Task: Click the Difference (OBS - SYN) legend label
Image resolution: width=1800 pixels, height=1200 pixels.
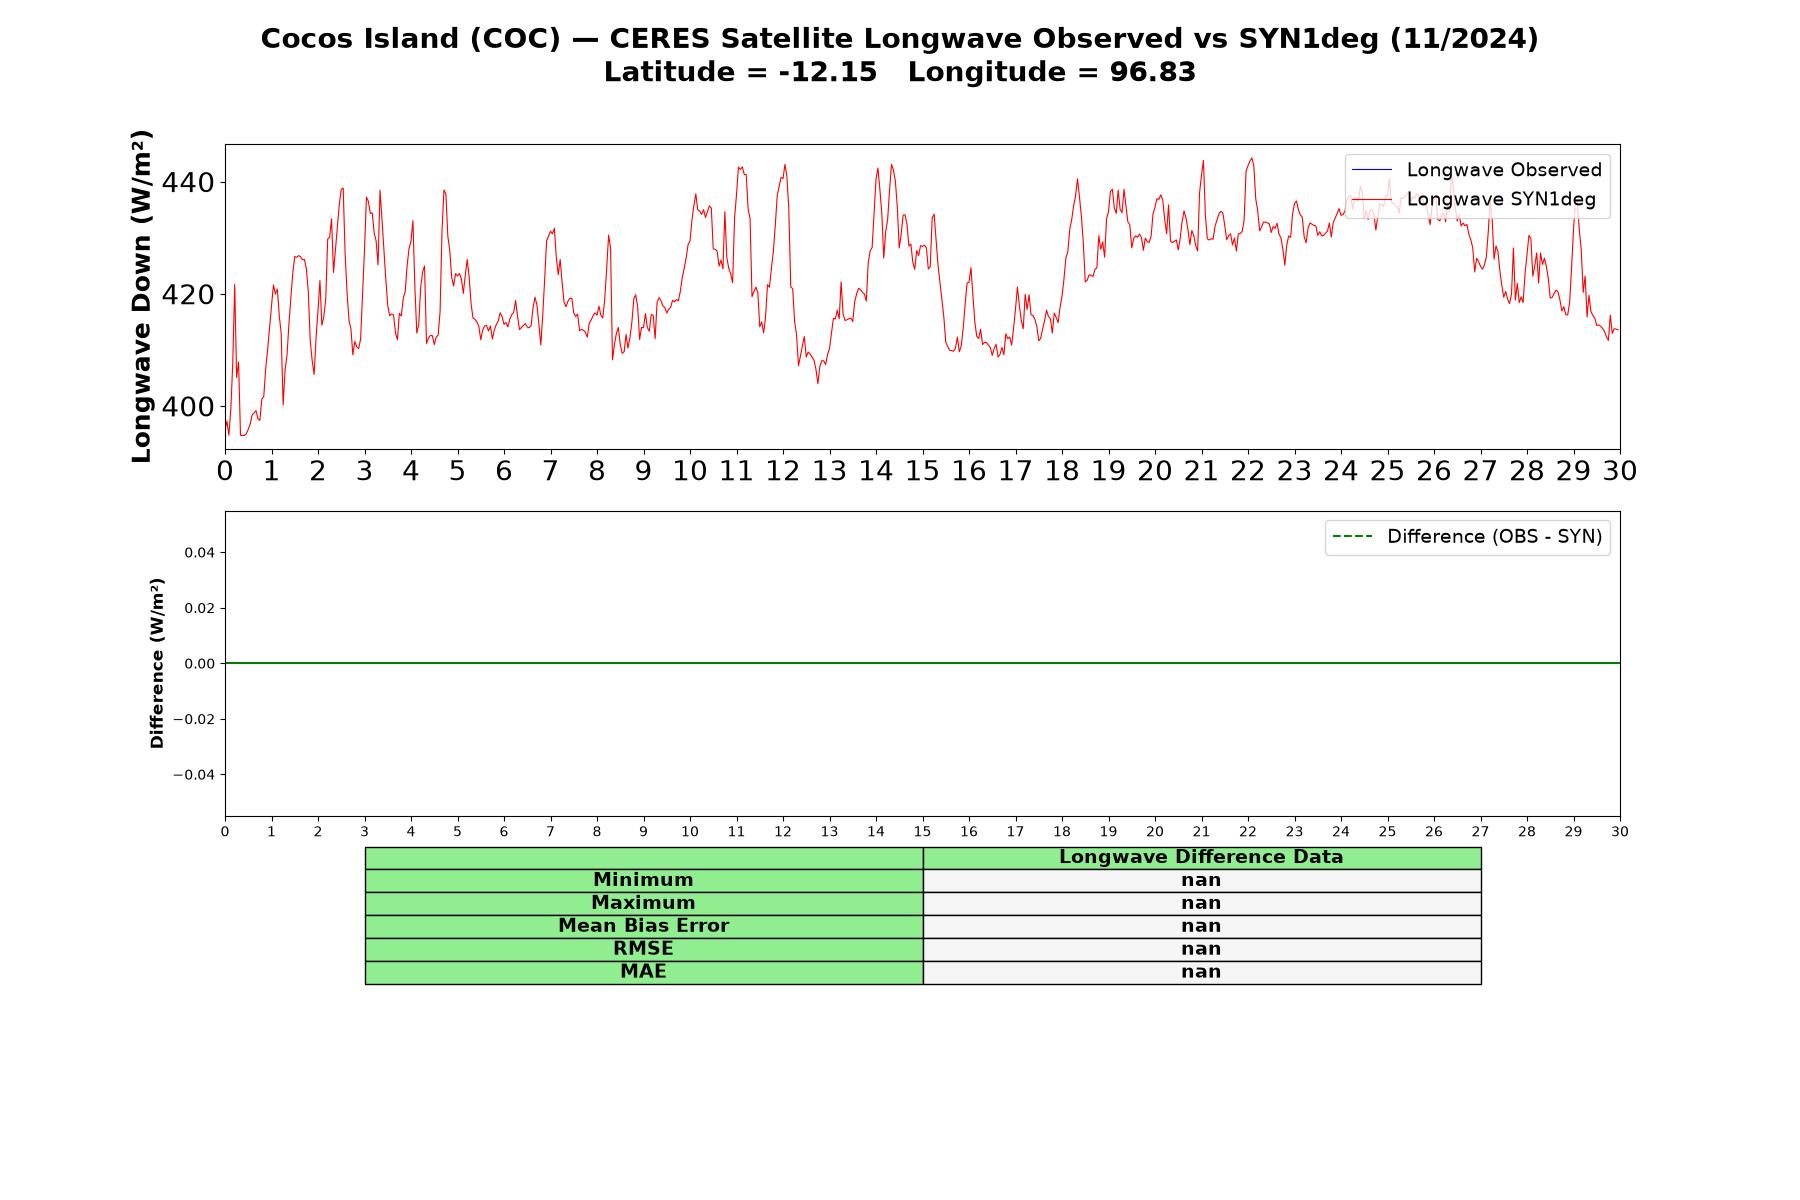Action: click(1494, 537)
